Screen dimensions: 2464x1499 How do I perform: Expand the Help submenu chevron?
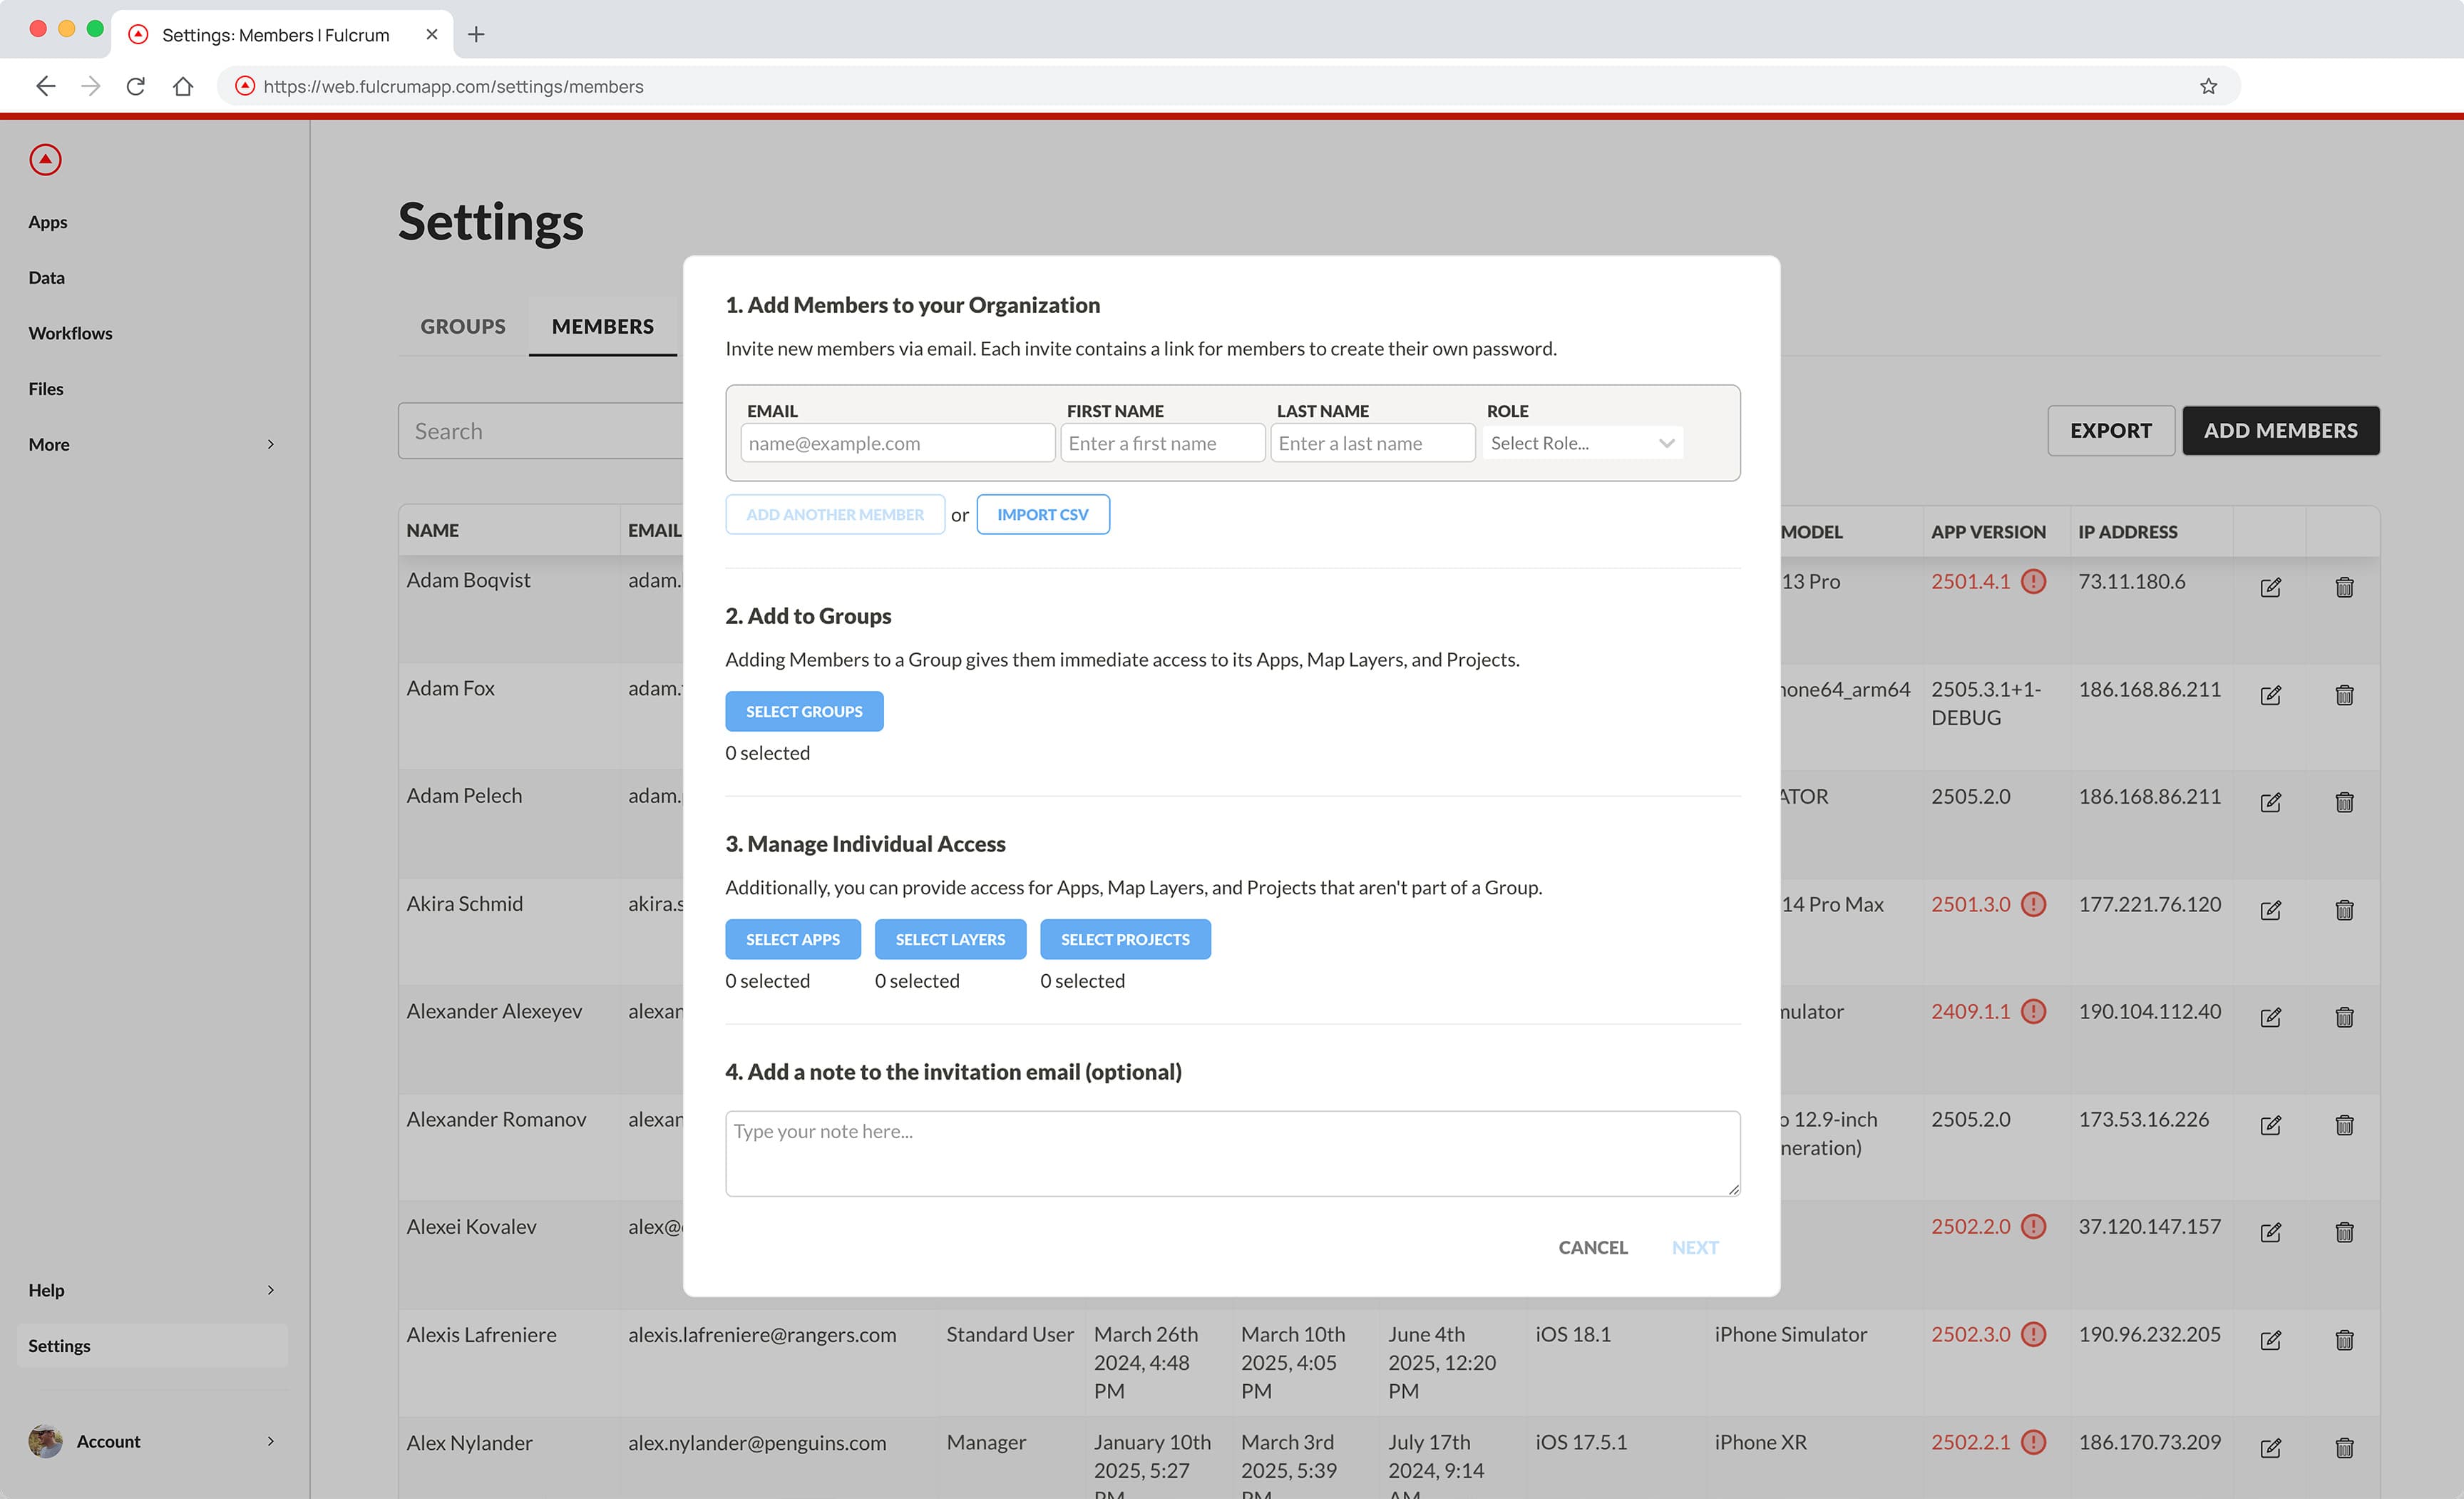(270, 1290)
